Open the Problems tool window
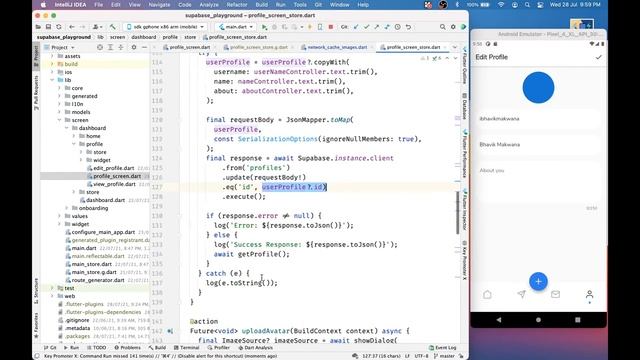Screen dimensions: 640x360 127,348
